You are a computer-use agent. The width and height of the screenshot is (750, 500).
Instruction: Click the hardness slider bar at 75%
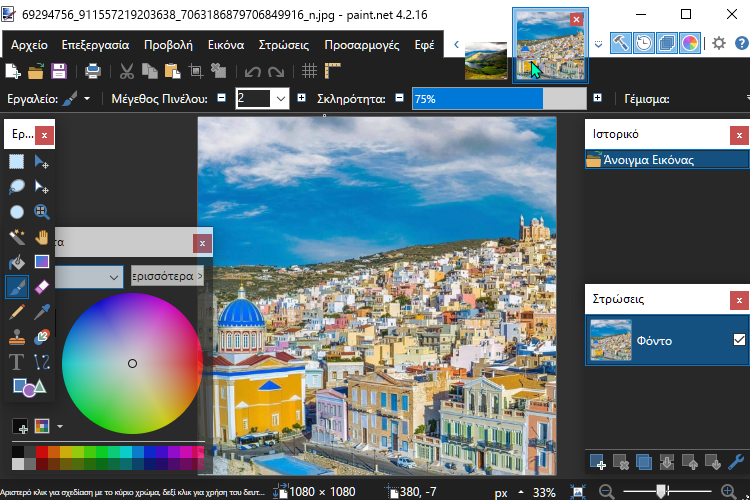pyautogui.click(x=498, y=99)
